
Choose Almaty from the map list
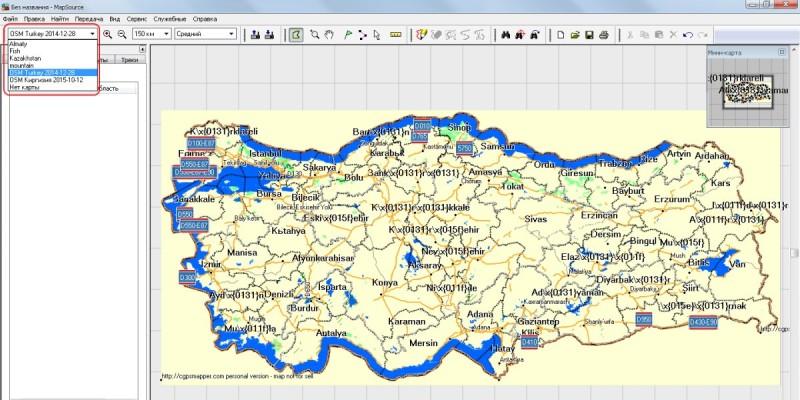coord(52,44)
